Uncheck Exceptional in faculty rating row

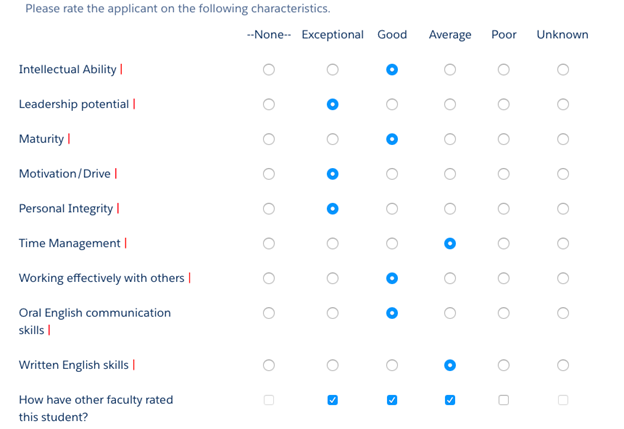333,400
